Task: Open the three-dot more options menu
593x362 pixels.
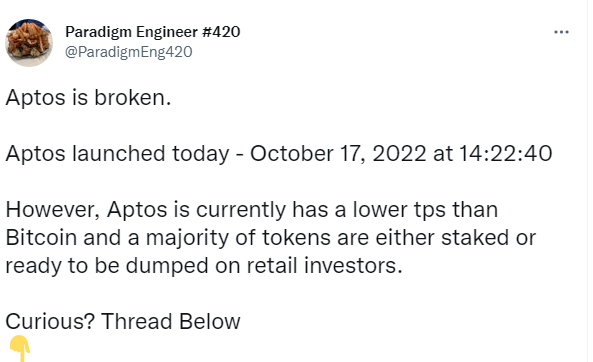Action: (561, 32)
